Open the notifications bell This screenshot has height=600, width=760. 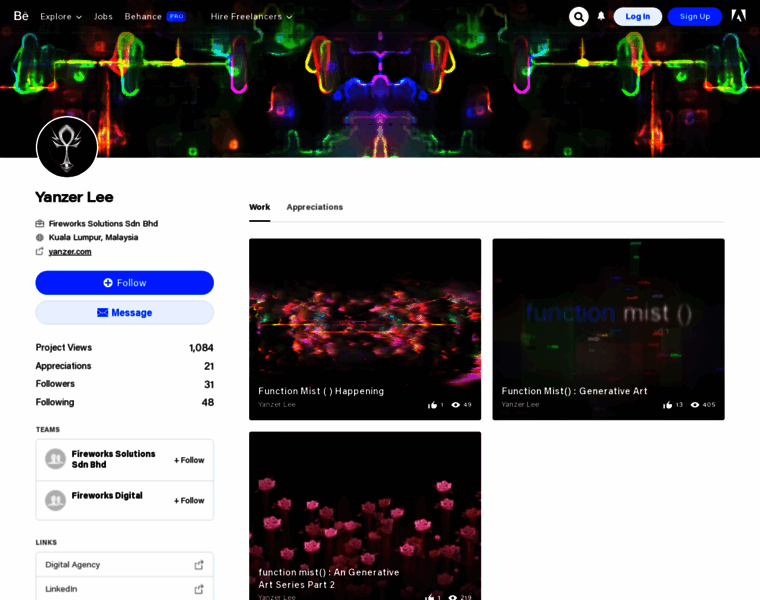coord(601,16)
